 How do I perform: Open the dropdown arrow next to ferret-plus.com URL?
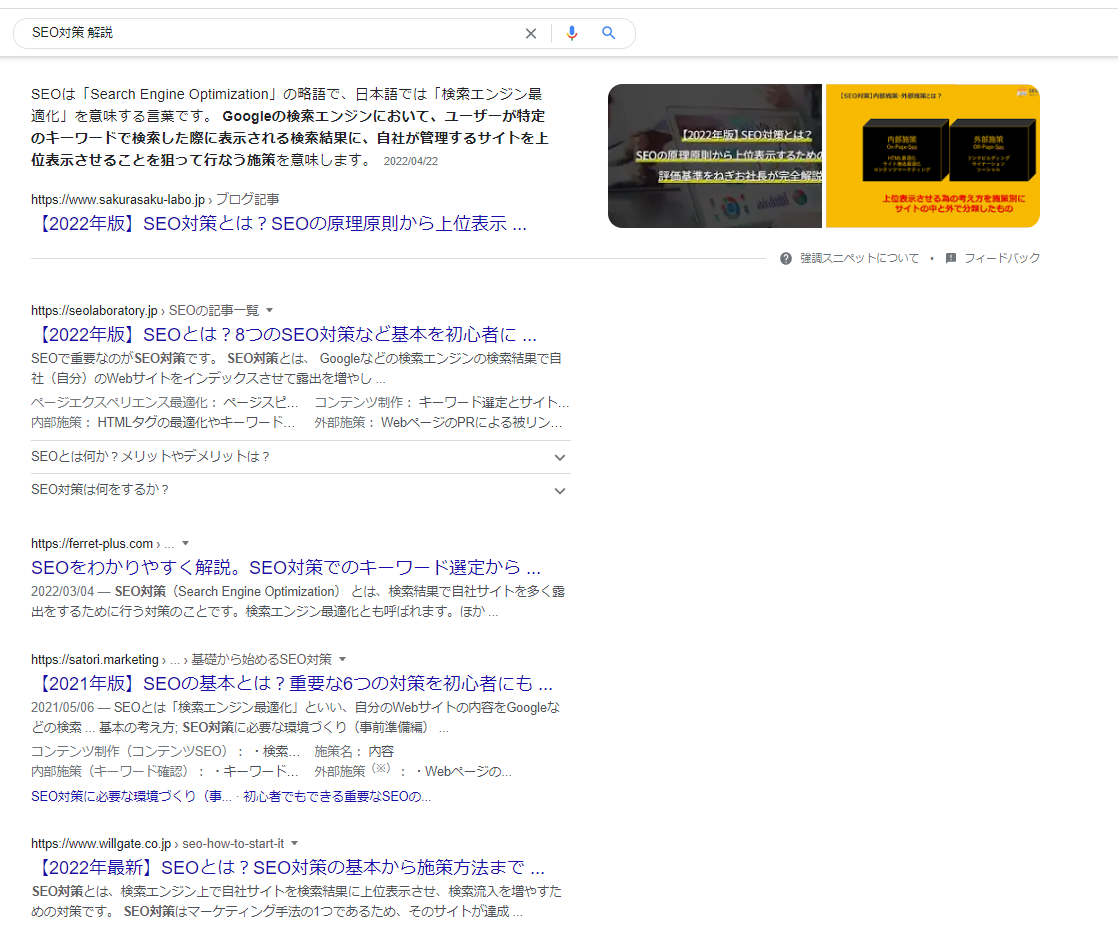pos(185,544)
